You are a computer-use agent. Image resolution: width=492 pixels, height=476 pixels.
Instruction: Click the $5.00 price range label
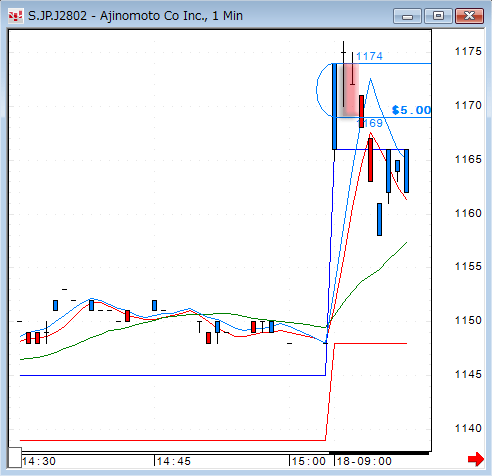pos(412,110)
